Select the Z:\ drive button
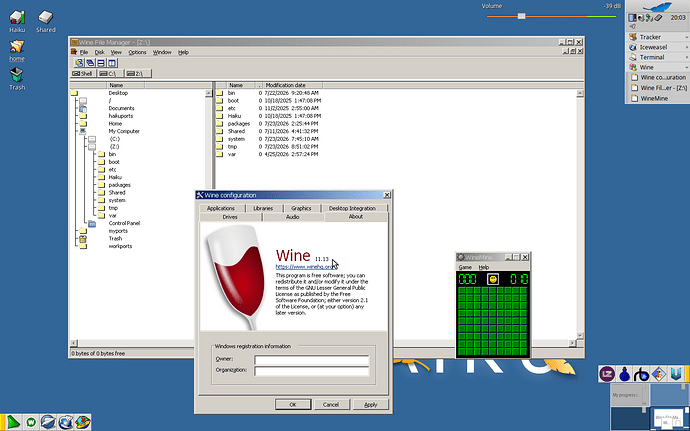The height and width of the screenshot is (431, 690). click(138, 74)
